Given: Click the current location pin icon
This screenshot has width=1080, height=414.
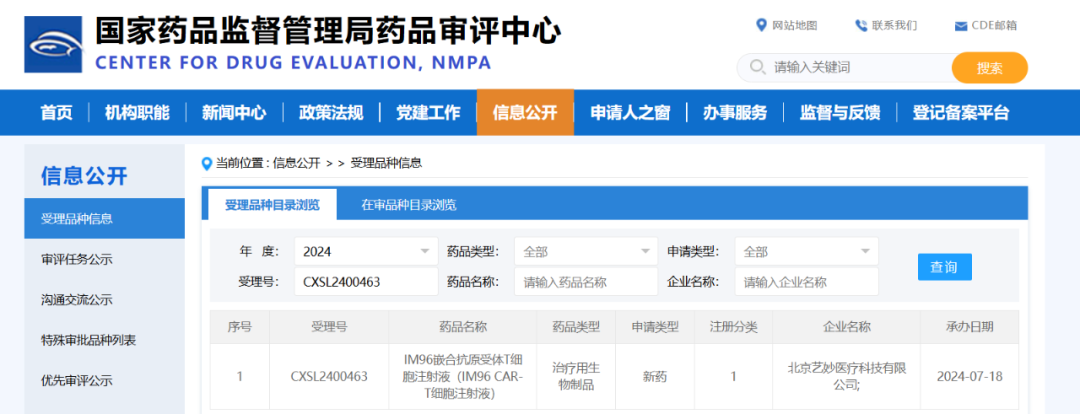Looking at the screenshot, I should pyautogui.click(x=207, y=163).
